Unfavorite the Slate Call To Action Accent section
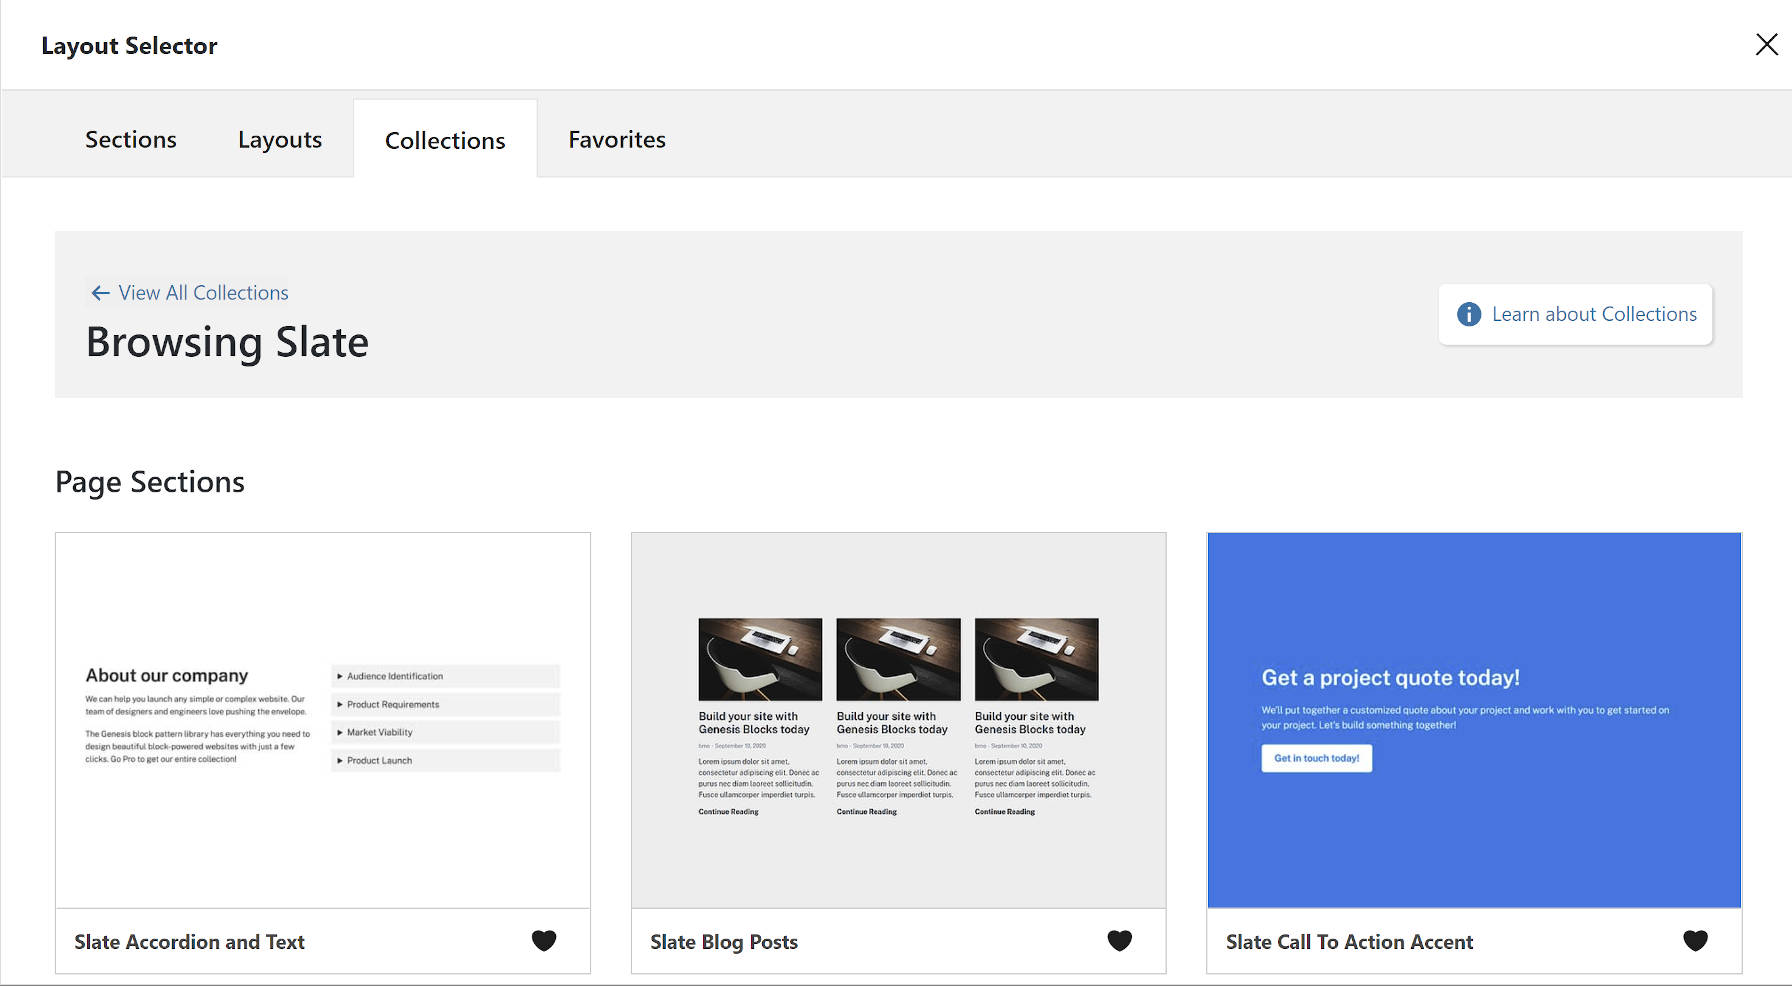The width and height of the screenshot is (1792, 986). click(x=1695, y=940)
